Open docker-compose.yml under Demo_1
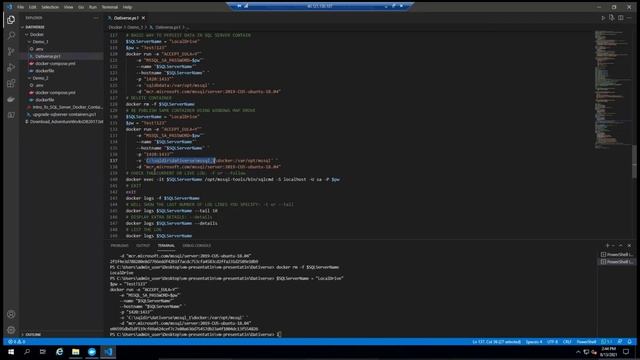This screenshot has height=360, width=640. click(x=55, y=64)
